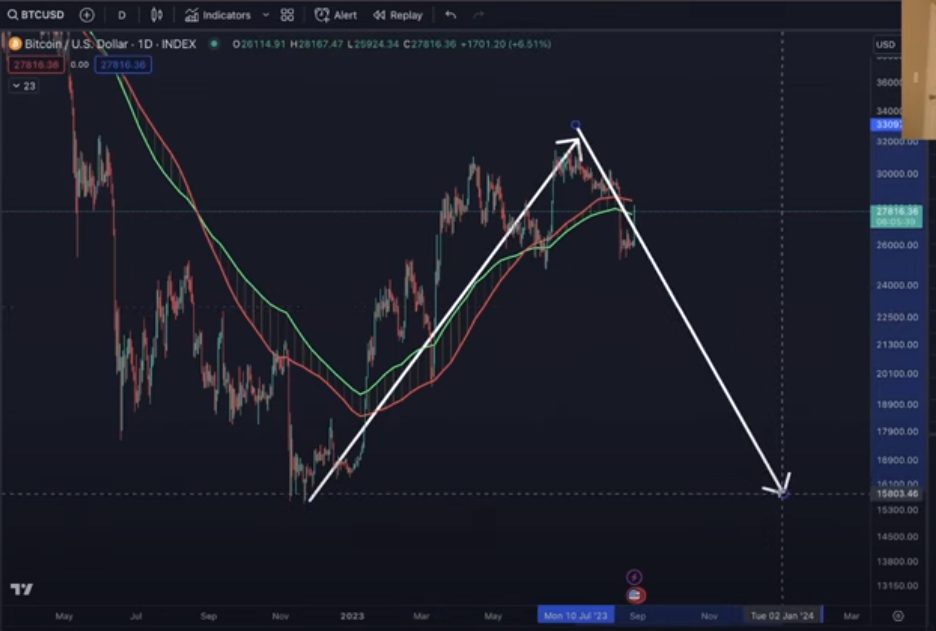Viewport: 936px width, 631px height.
Task: Select the arrow anchor point at the top
Action: pyautogui.click(x=575, y=125)
